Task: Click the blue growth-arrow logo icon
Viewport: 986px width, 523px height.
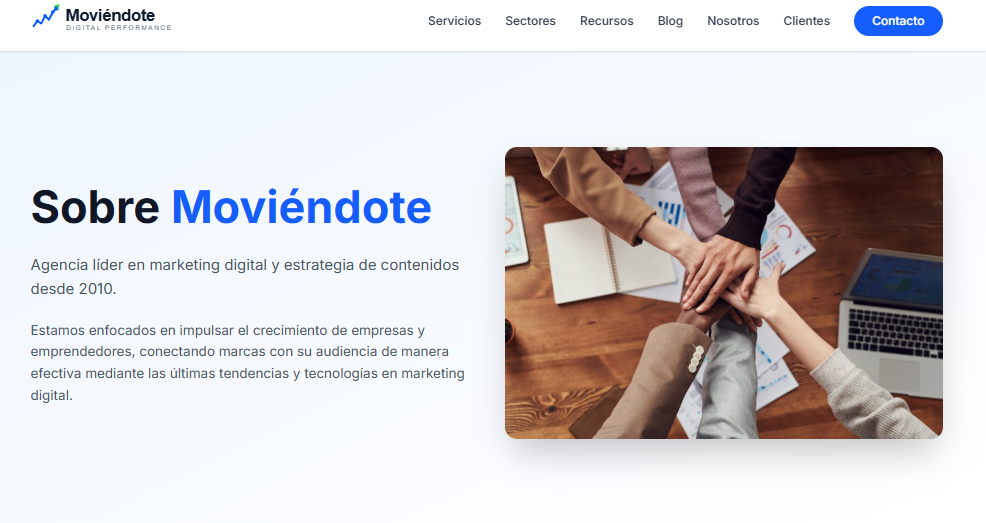Action: tap(46, 17)
